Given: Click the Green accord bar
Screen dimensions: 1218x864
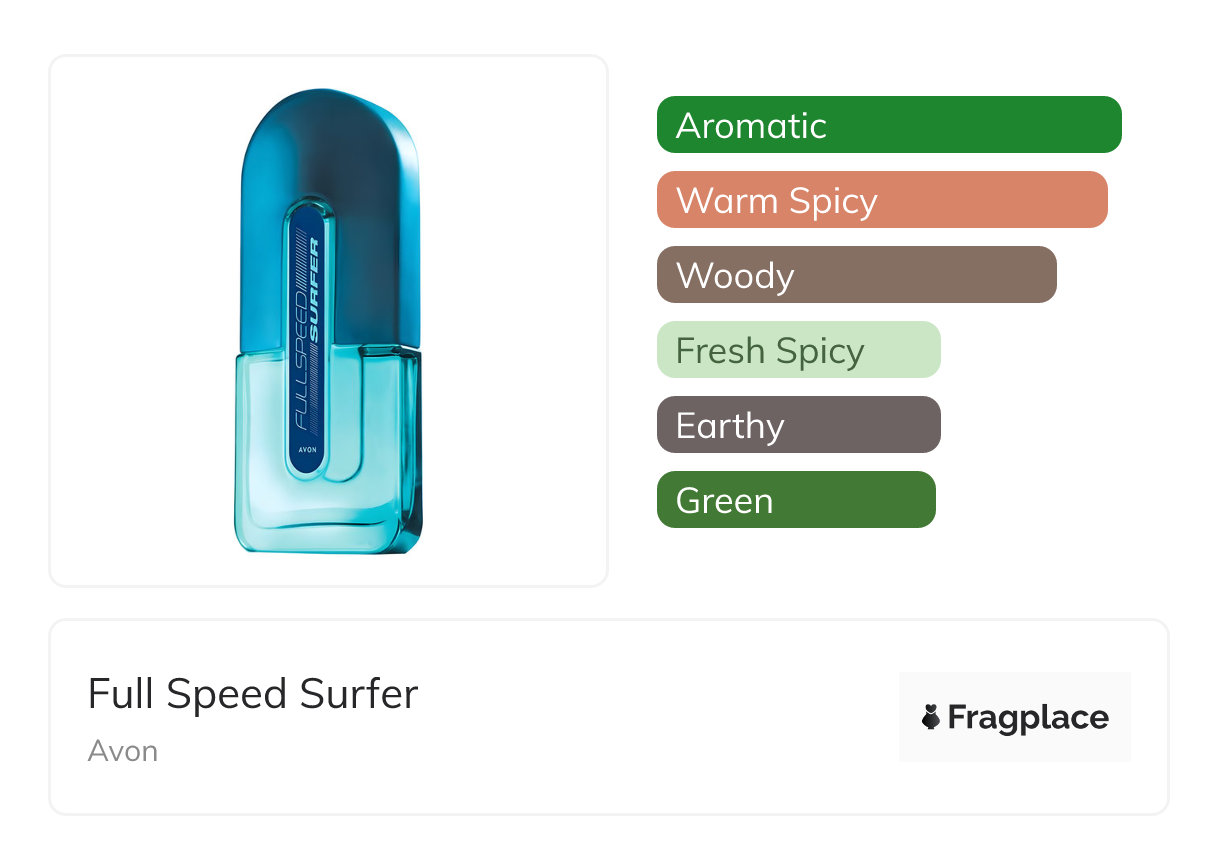Looking at the screenshot, I should coord(795,500).
